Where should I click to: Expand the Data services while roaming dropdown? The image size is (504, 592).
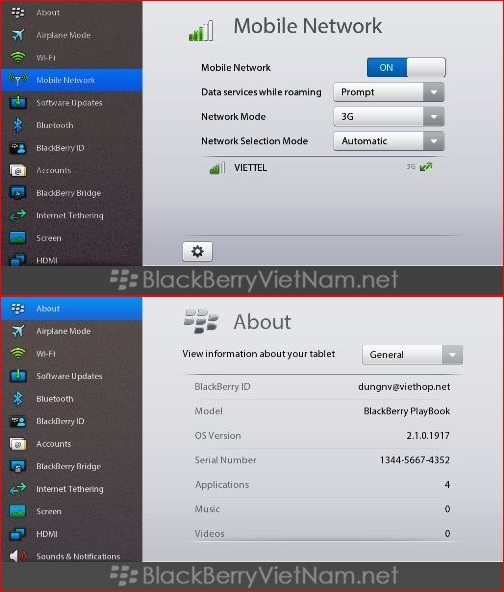coord(389,92)
